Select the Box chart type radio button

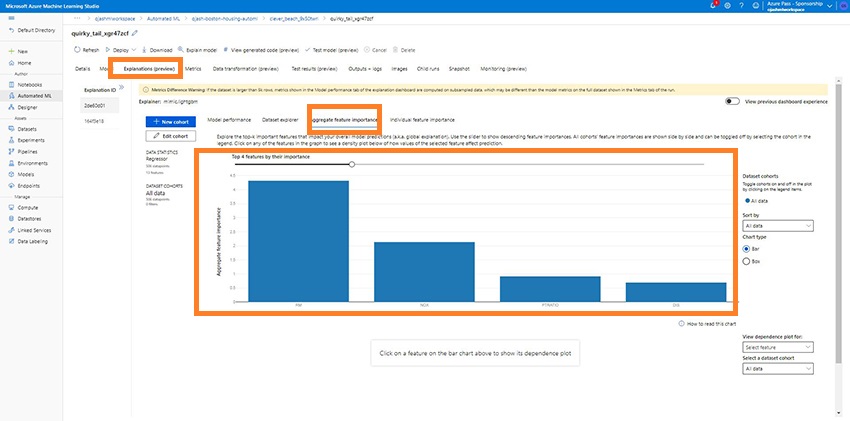point(746,261)
